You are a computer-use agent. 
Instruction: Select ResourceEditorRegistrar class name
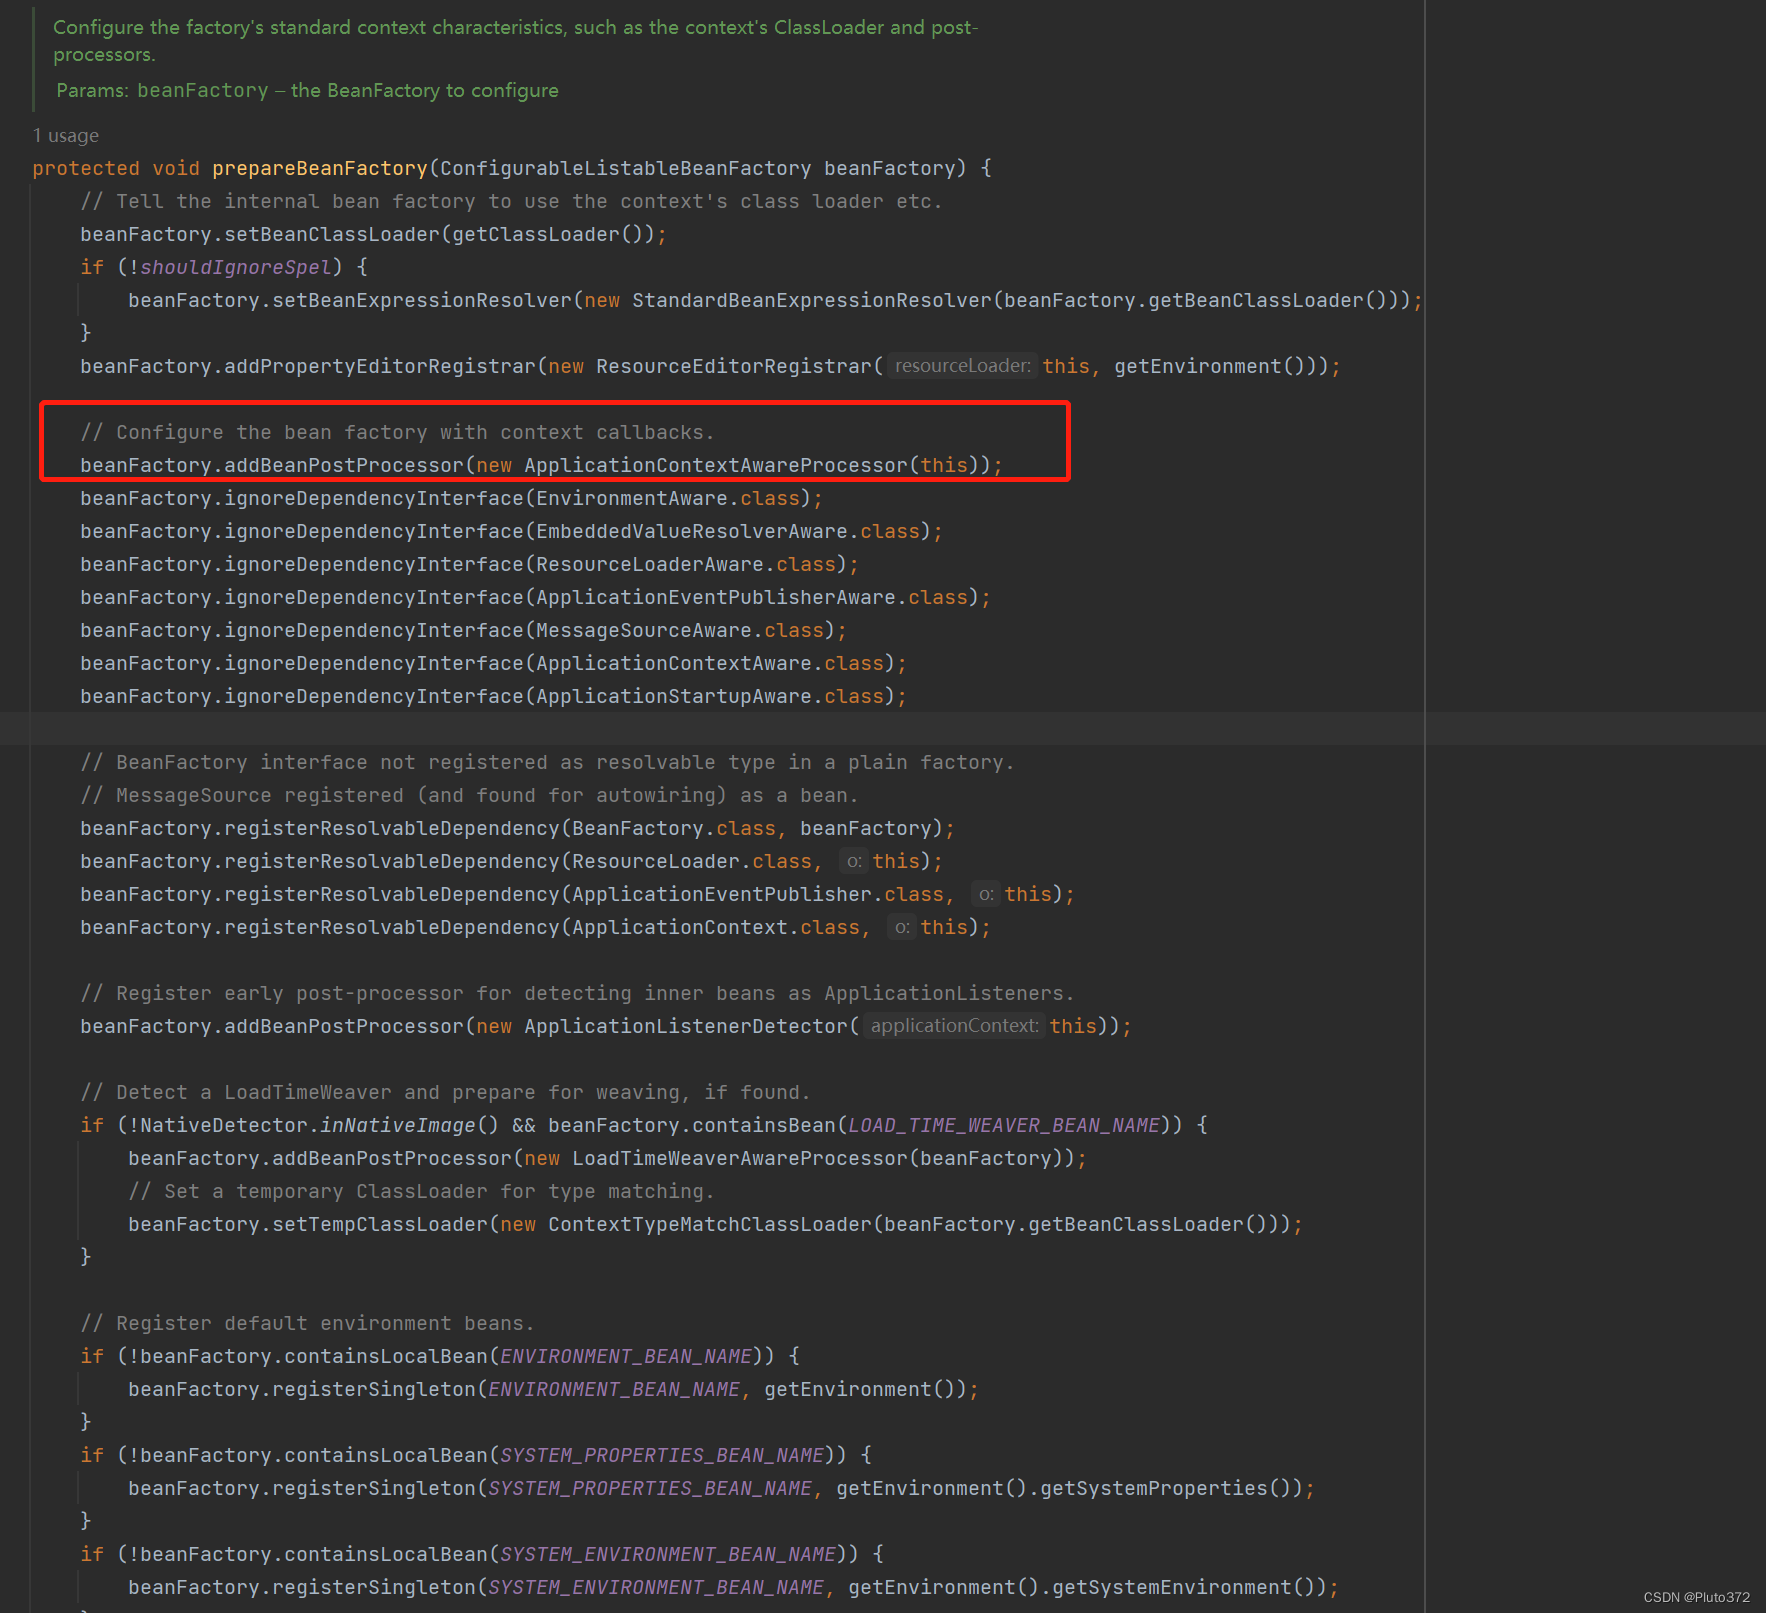click(734, 366)
